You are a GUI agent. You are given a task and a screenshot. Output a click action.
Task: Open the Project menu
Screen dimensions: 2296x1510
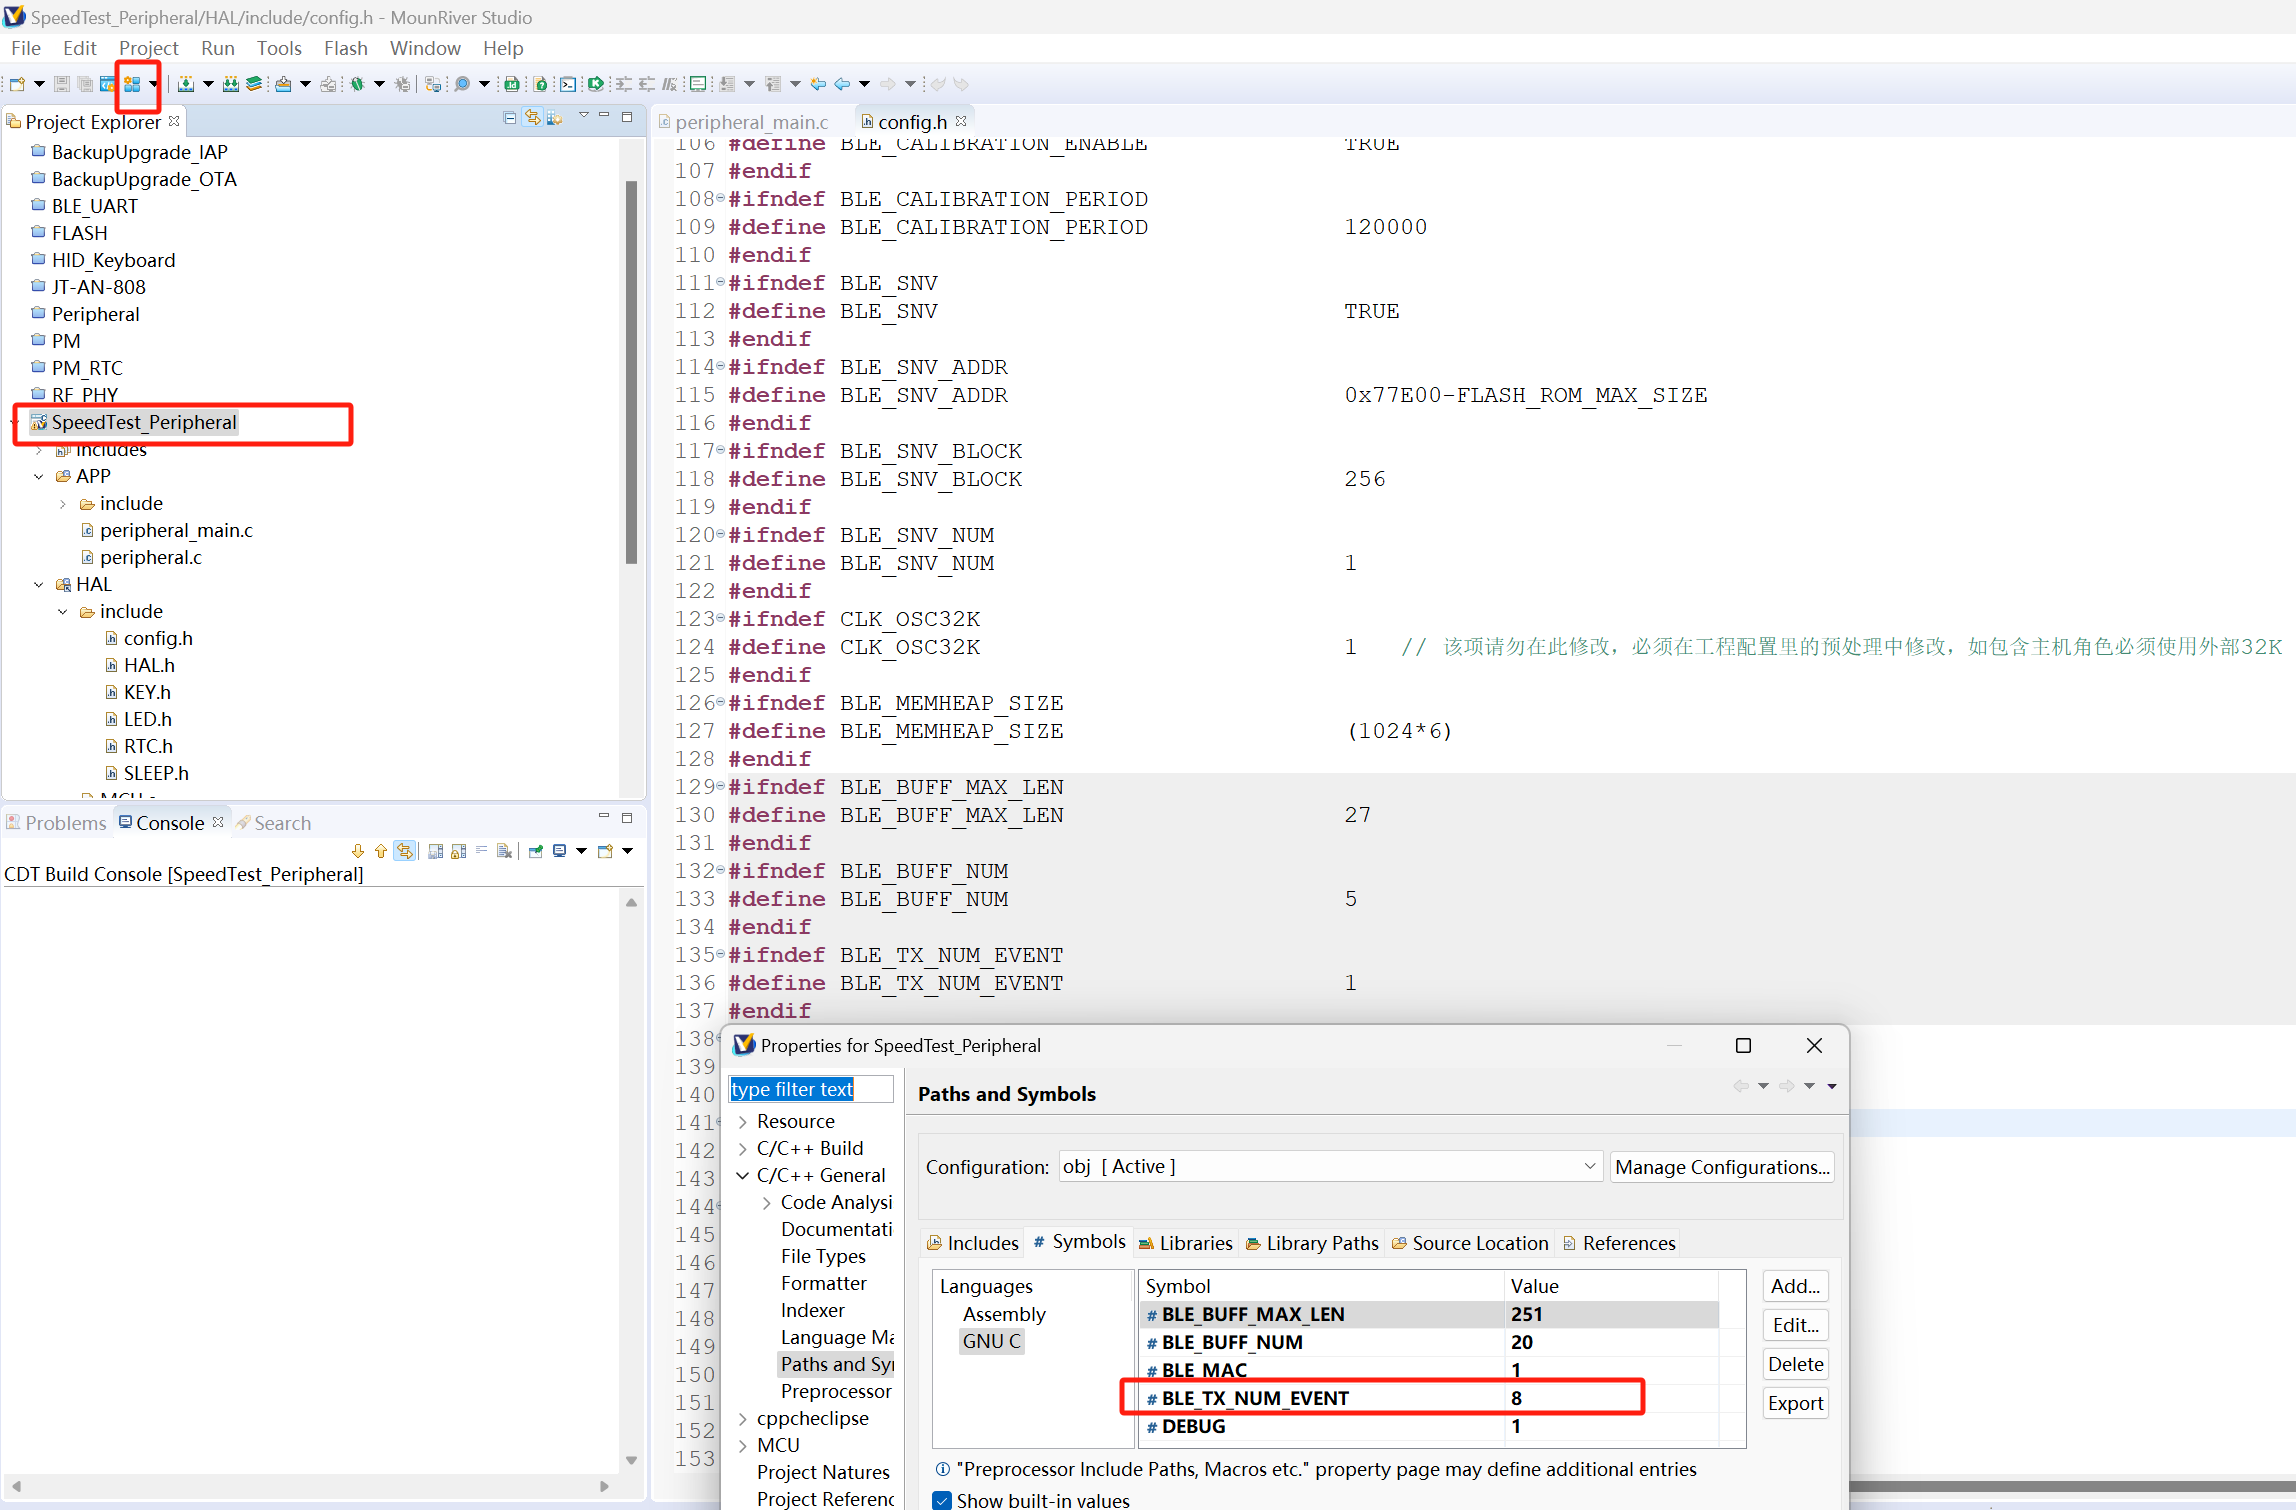[148, 48]
